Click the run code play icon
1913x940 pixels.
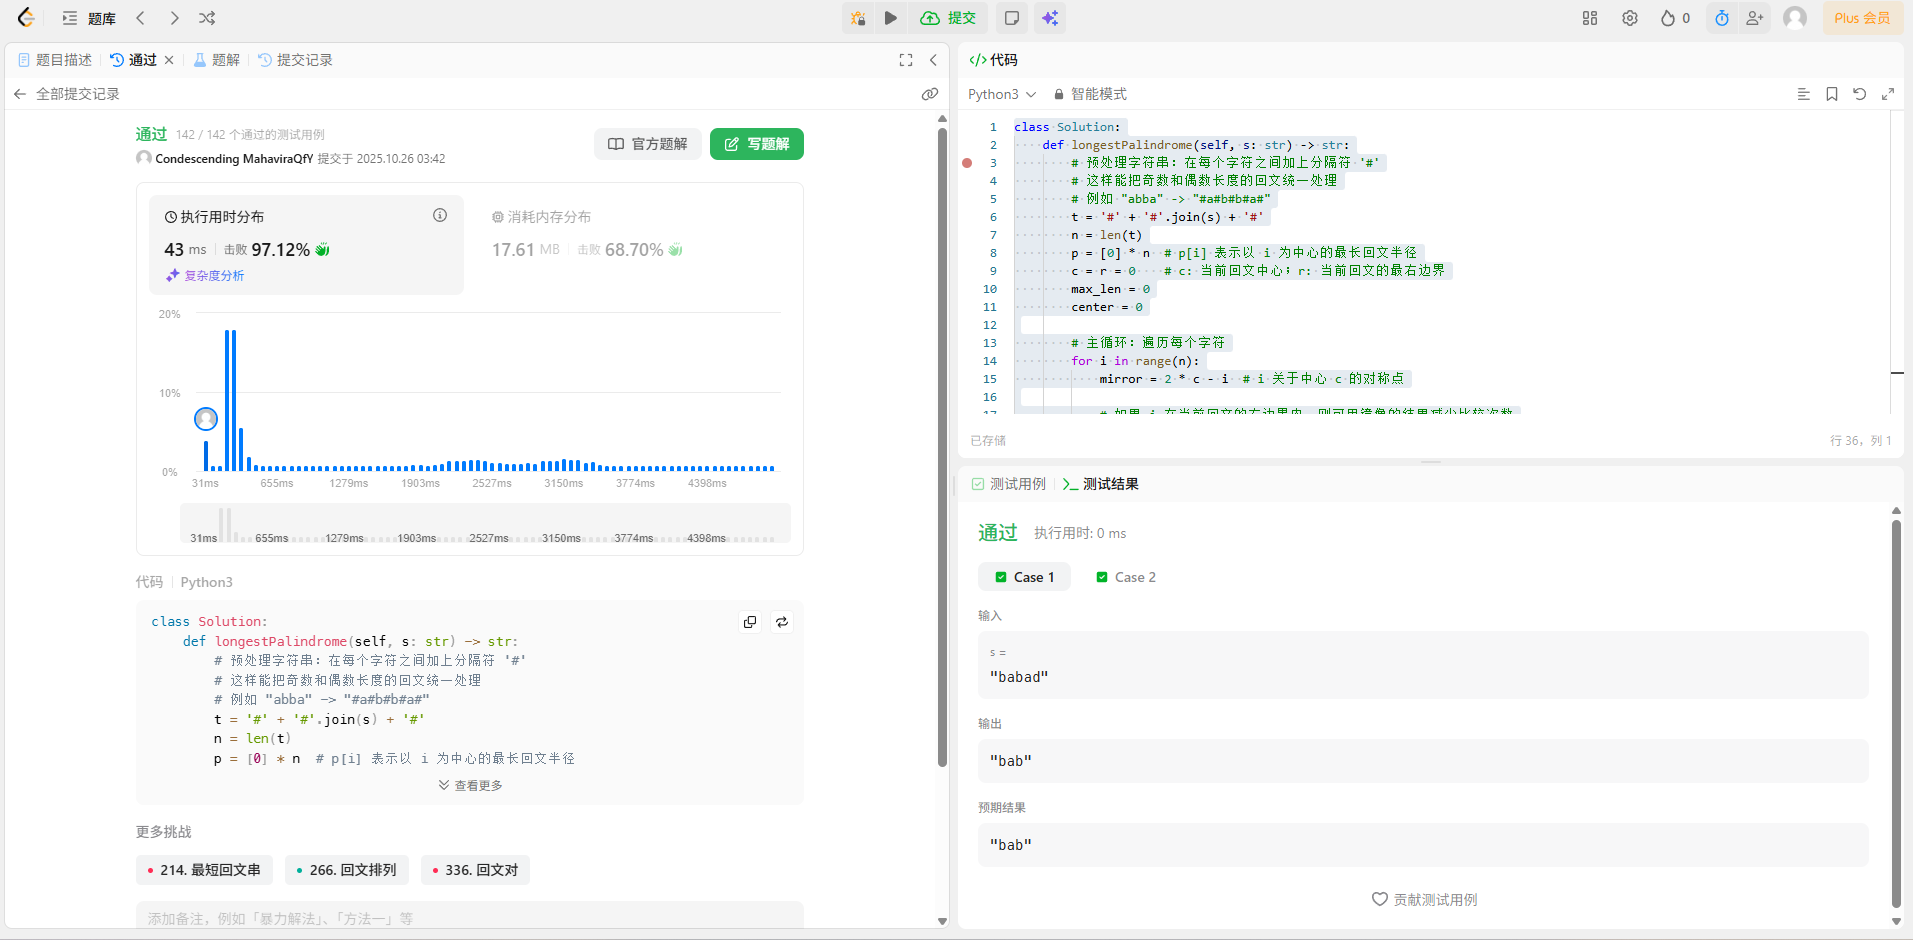(x=890, y=18)
